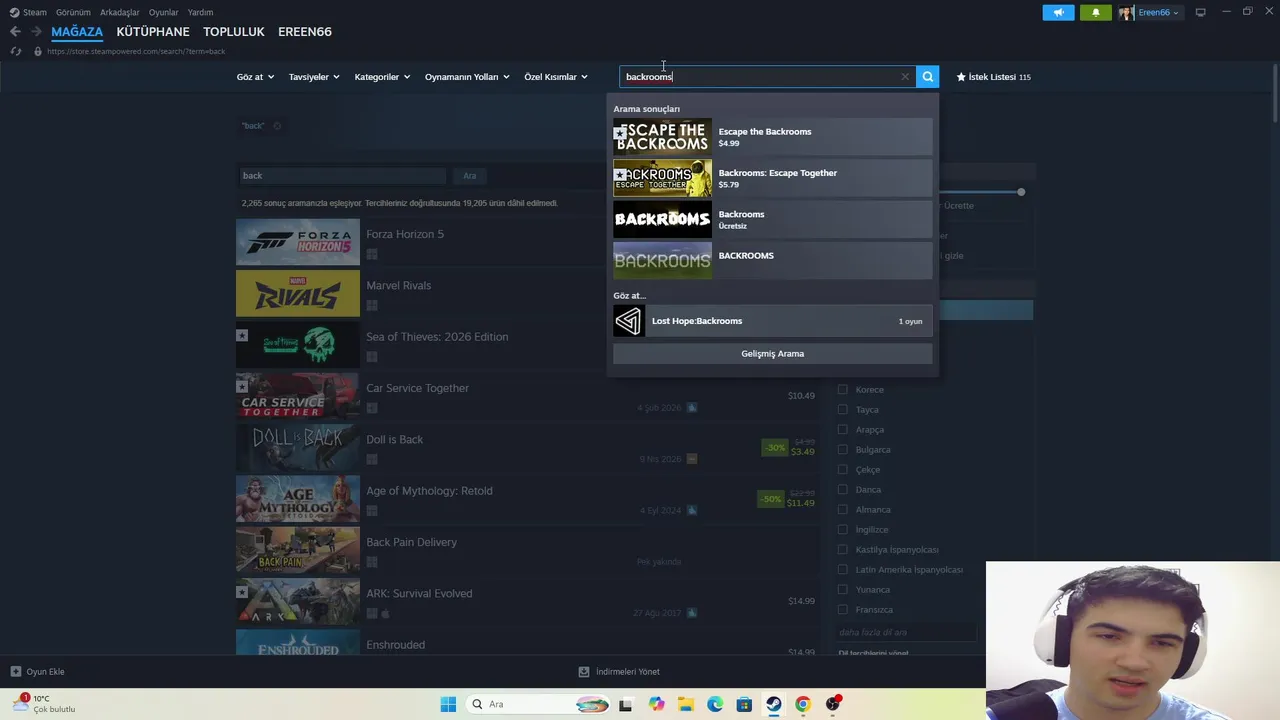Switch to Big Picture mode monitor icon
The image size is (1280, 720).
(x=1200, y=12)
